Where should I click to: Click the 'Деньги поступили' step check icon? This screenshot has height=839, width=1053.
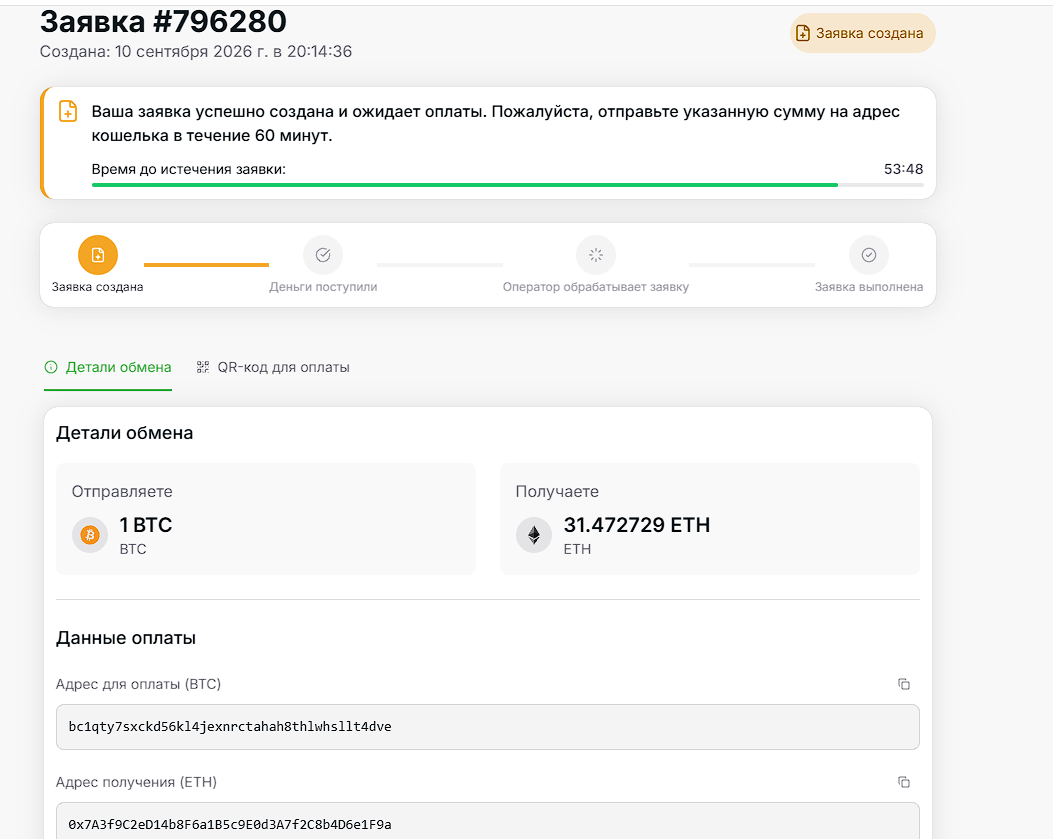[x=323, y=255]
